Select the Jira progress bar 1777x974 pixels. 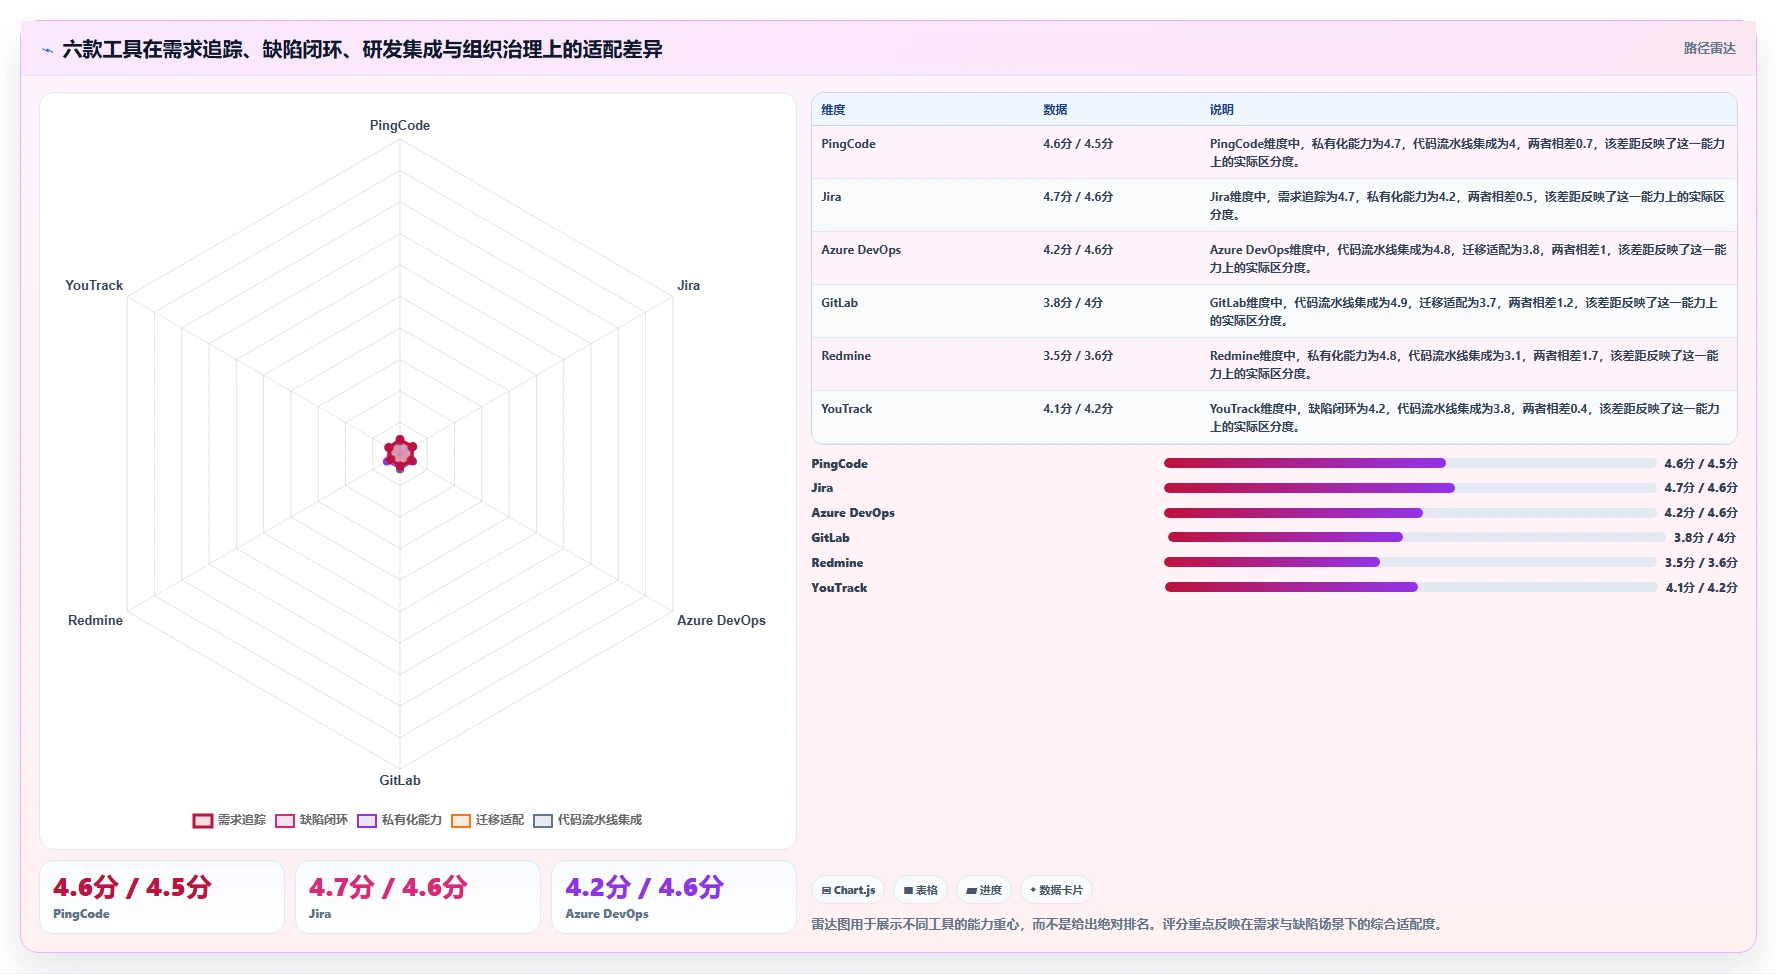(1410, 488)
